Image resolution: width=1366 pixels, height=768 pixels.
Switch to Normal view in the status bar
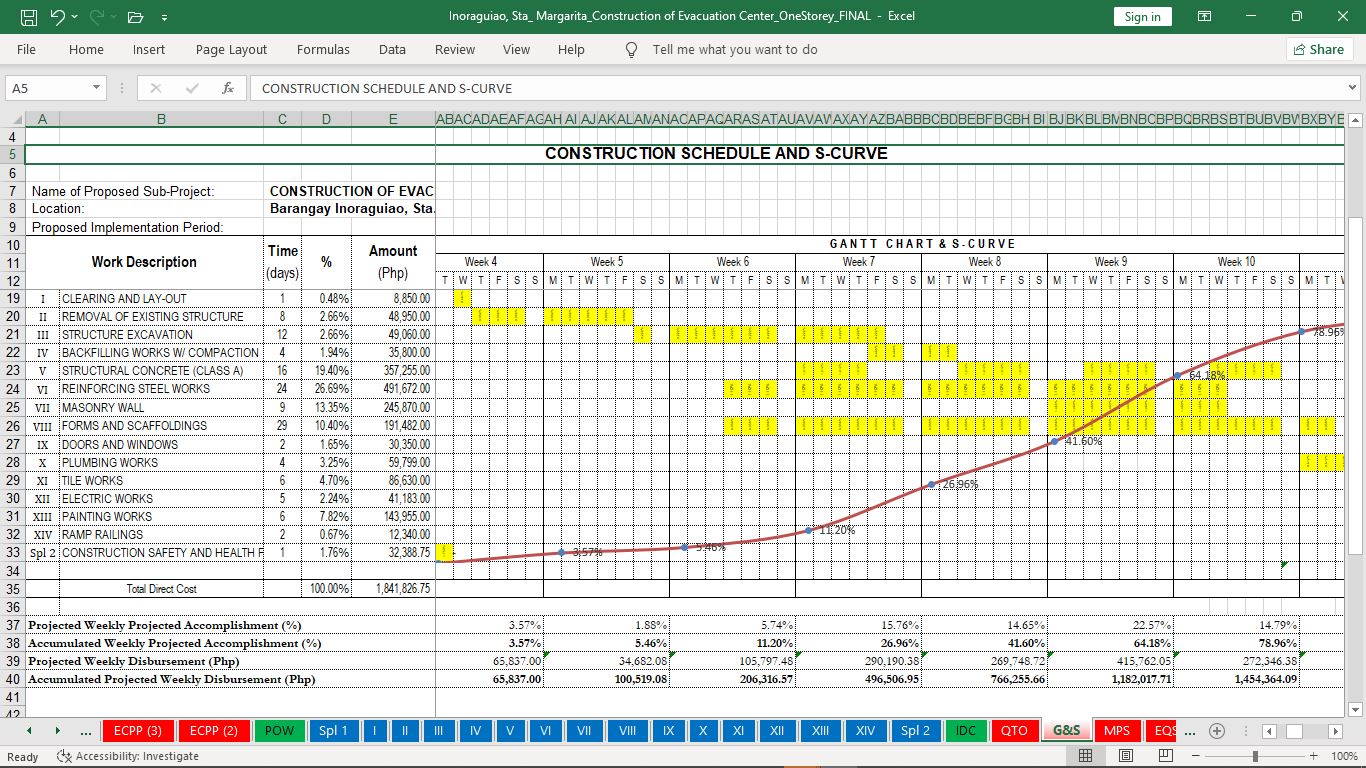1085,756
